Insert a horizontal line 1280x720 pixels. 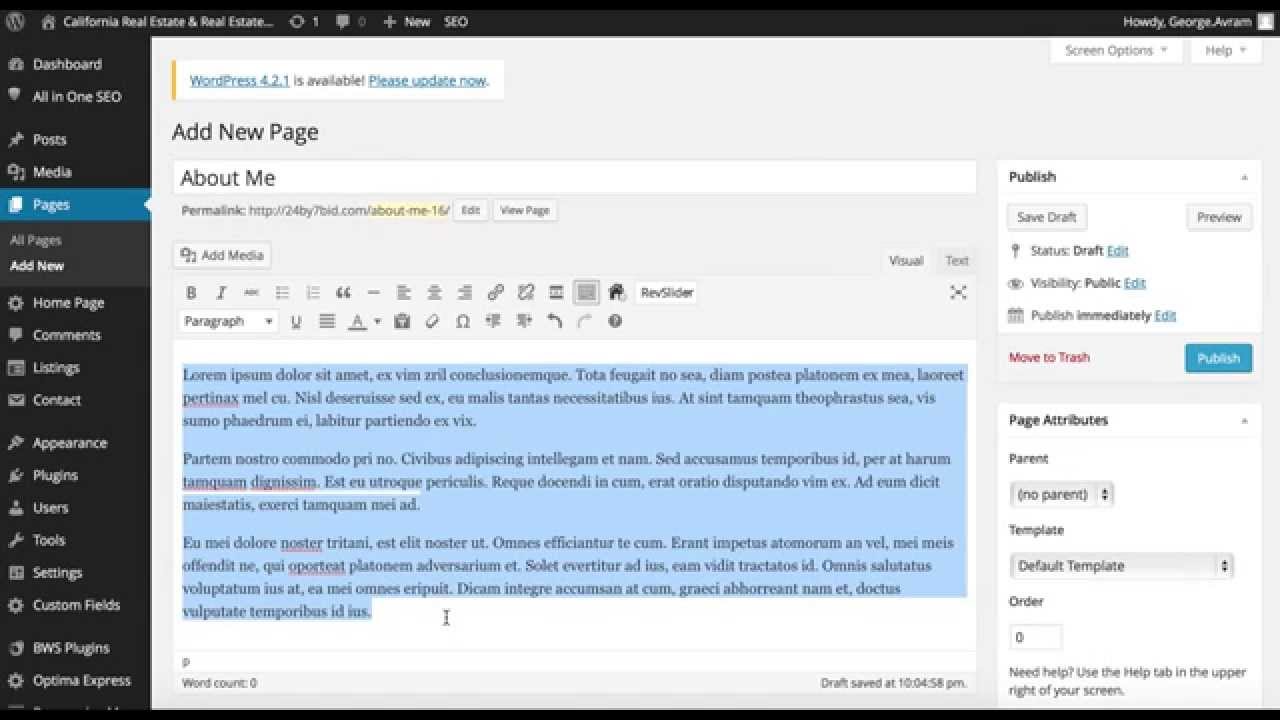[373, 293]
